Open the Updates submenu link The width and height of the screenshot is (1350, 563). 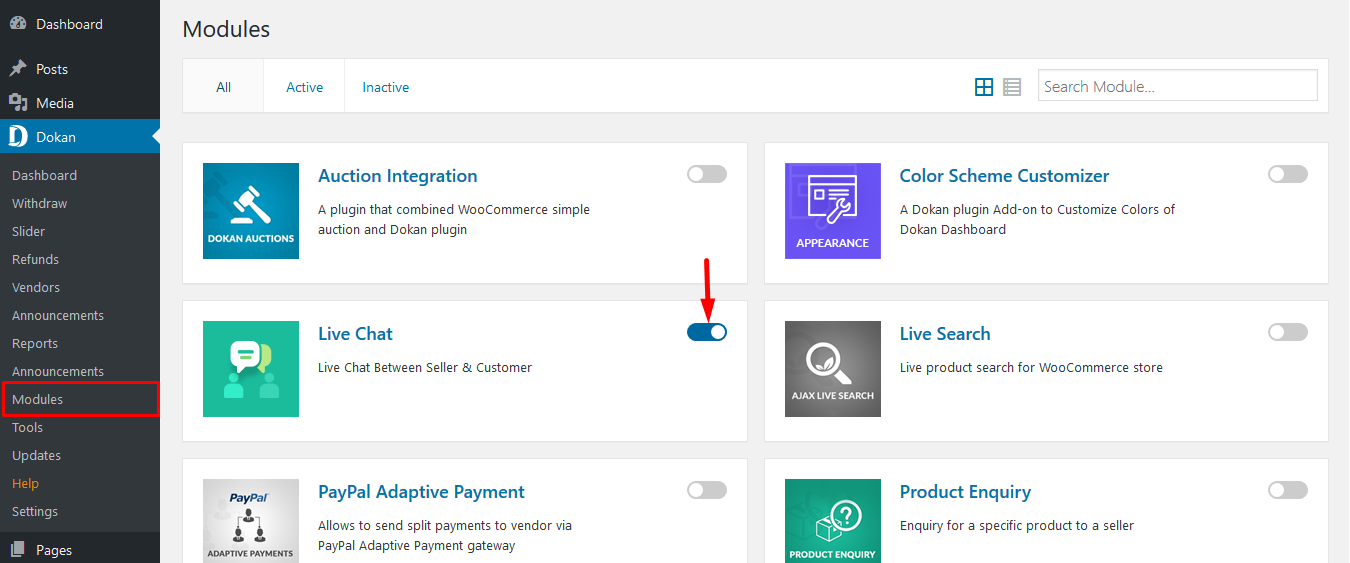(x=36, y=455)
